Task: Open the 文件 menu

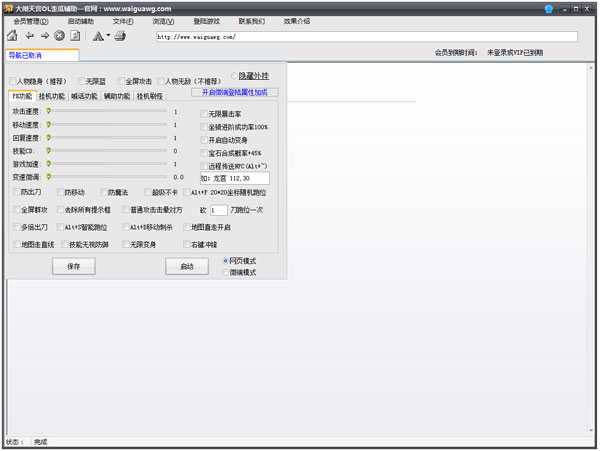Action: (x=123, y=20)
